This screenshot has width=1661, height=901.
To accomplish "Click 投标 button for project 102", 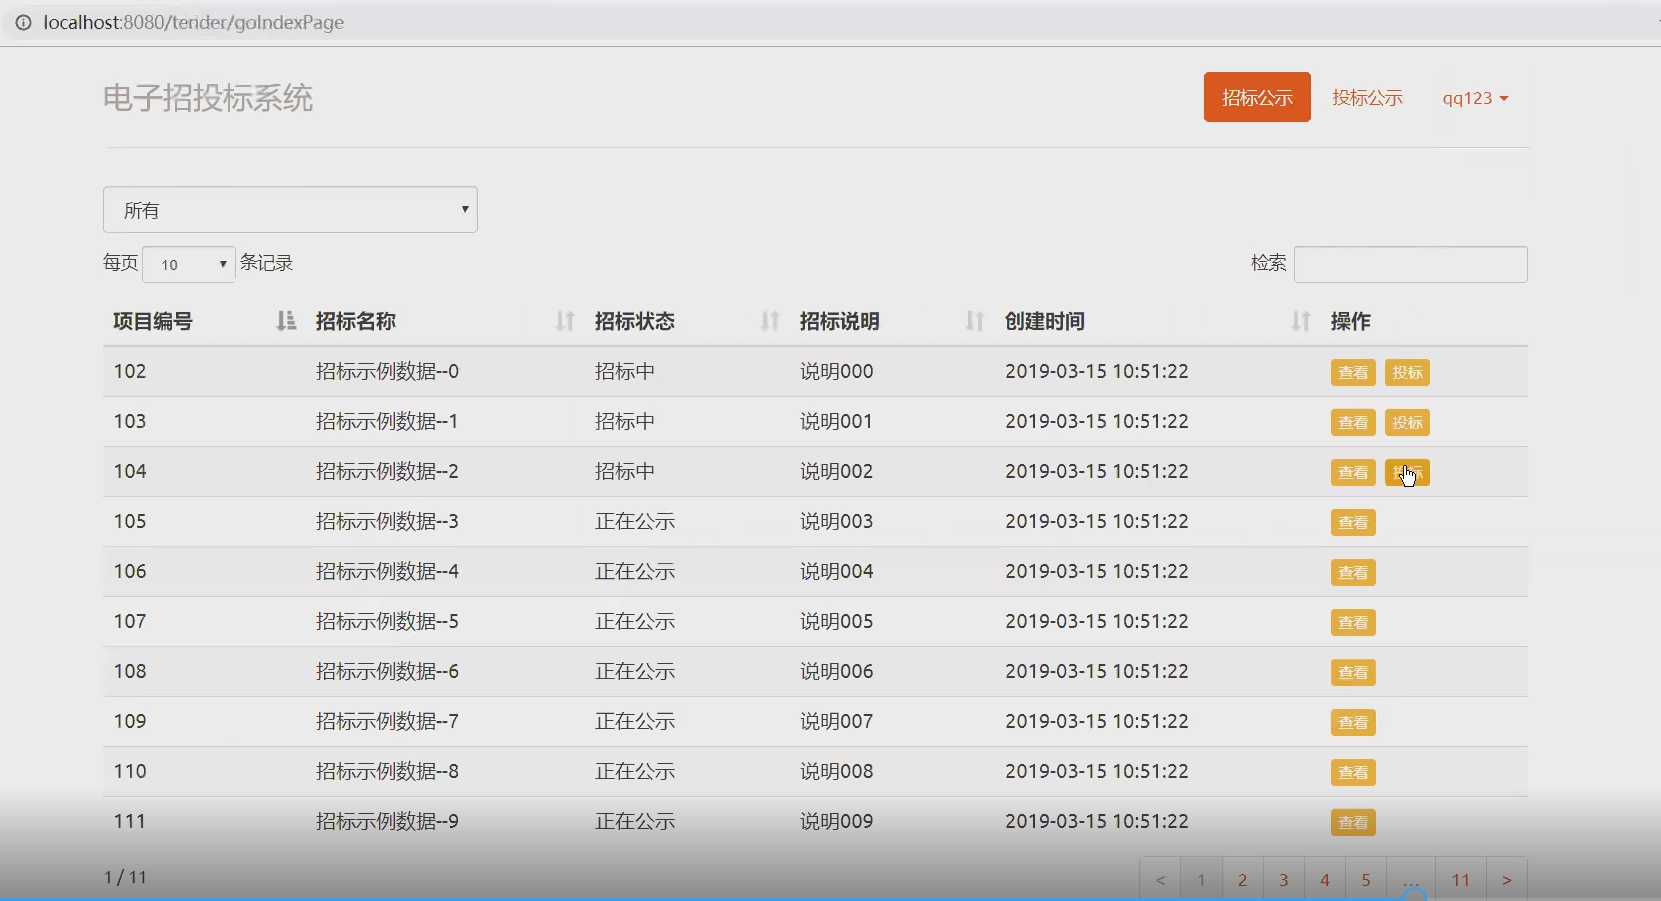I will 1407,373.
